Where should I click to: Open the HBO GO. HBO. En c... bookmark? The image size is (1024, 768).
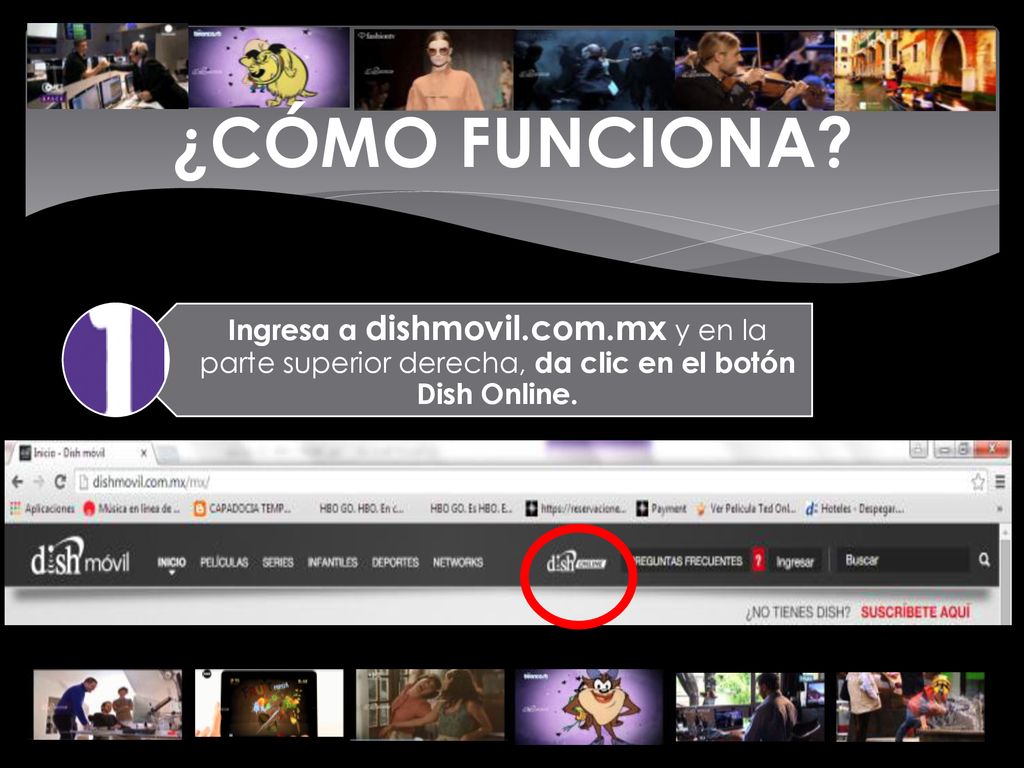coord(361,508)
